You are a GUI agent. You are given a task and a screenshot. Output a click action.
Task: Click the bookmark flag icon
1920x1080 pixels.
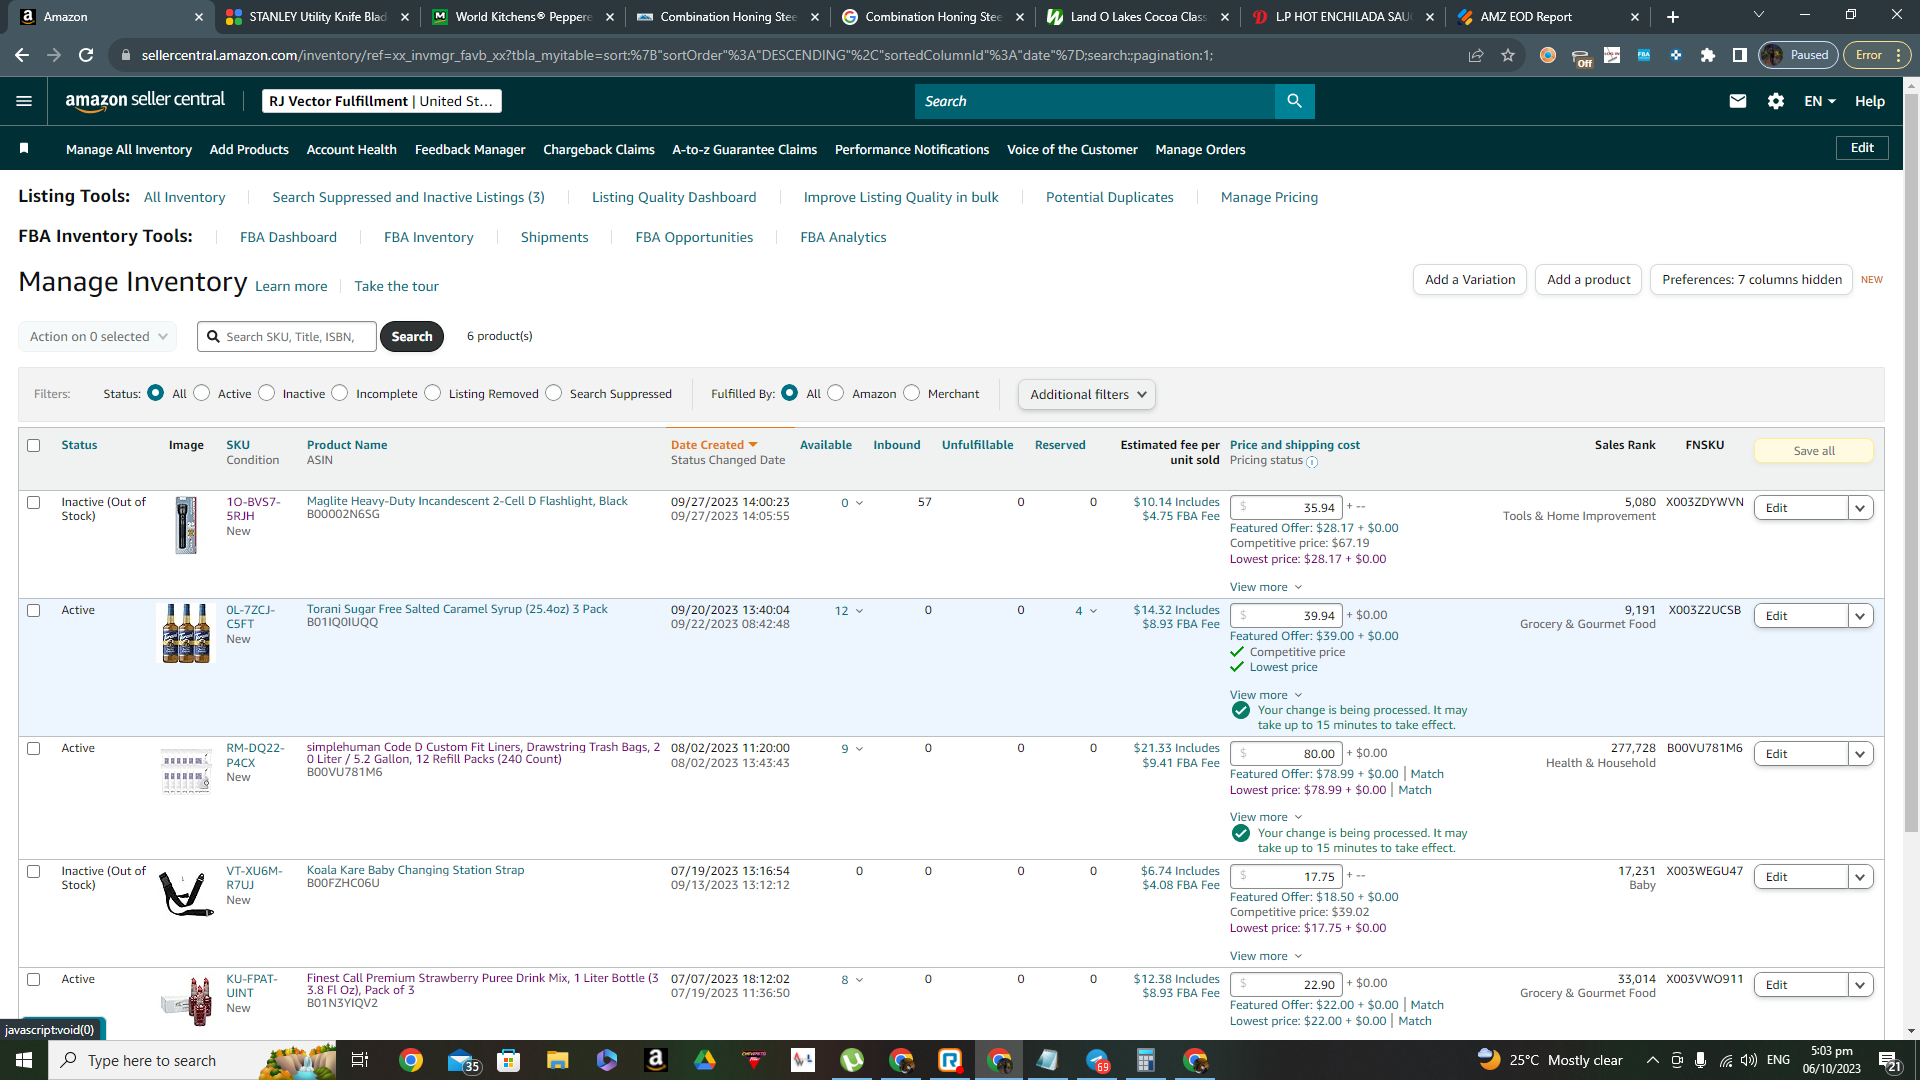coord(24,148)
